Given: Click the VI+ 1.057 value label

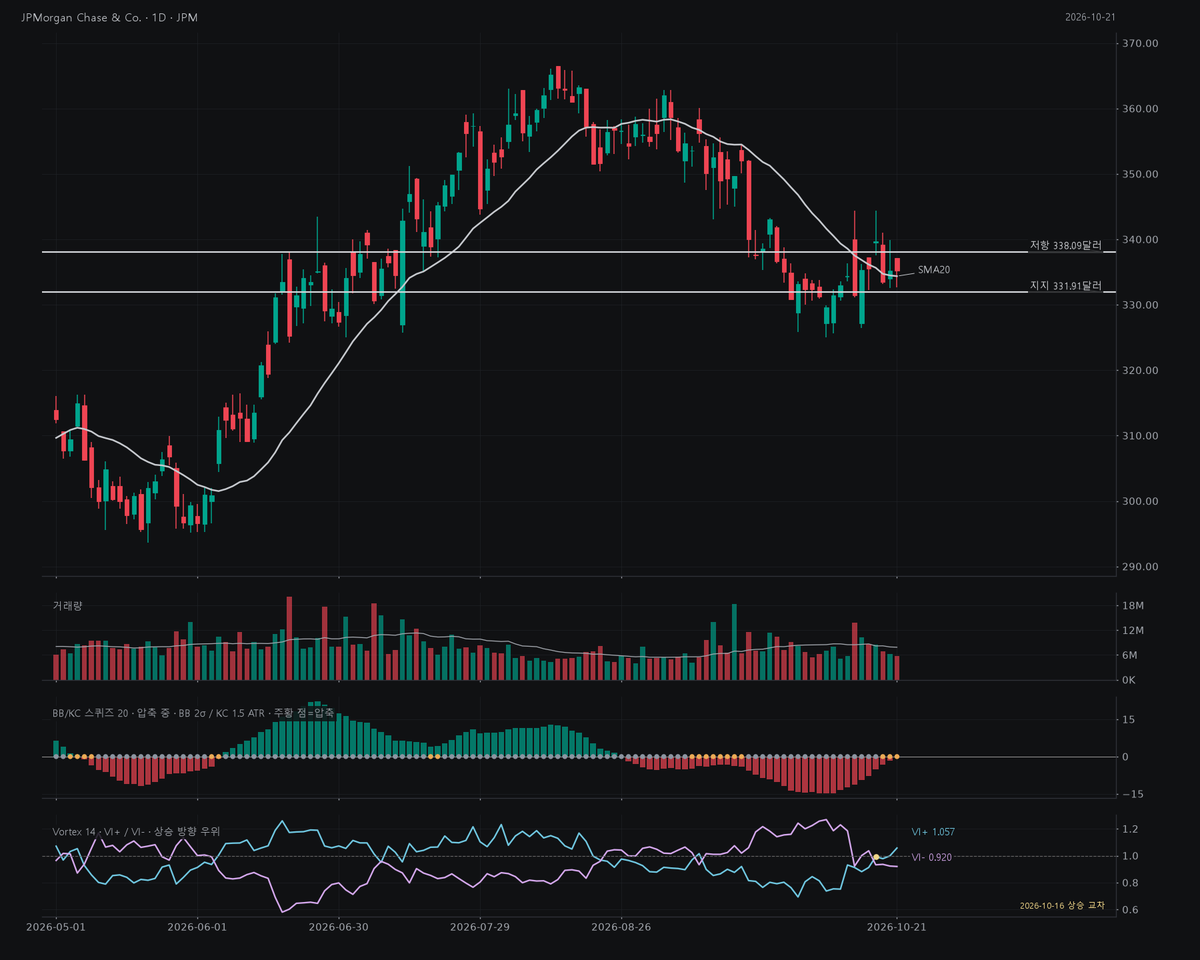Looking at the screenshot, I should point(933,832).
